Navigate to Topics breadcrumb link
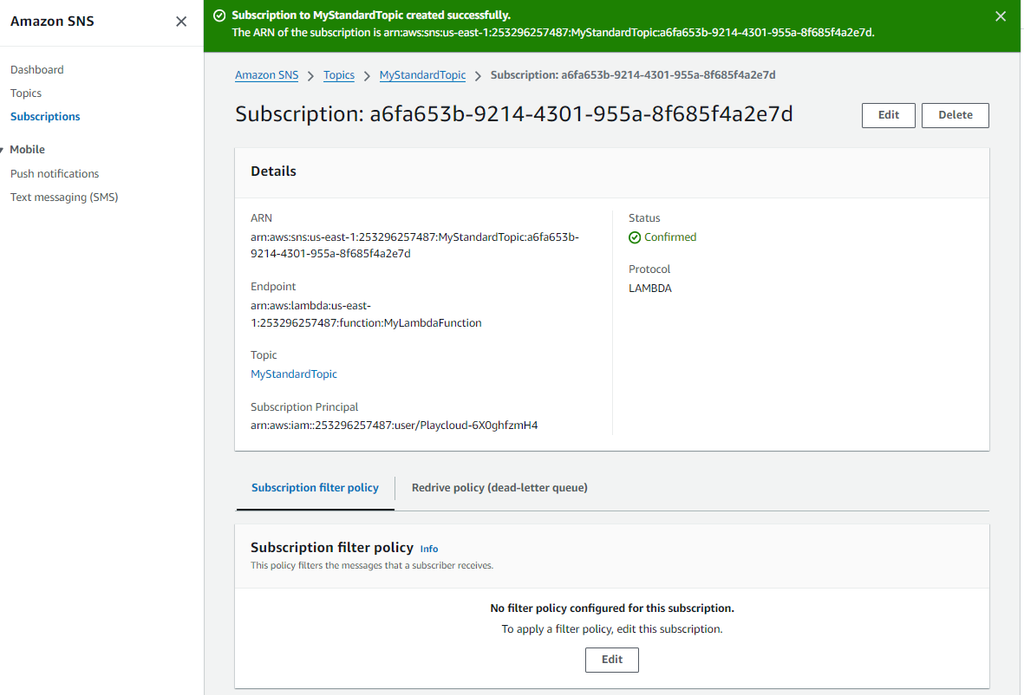Screen dimensions: 1024x695 339,76
